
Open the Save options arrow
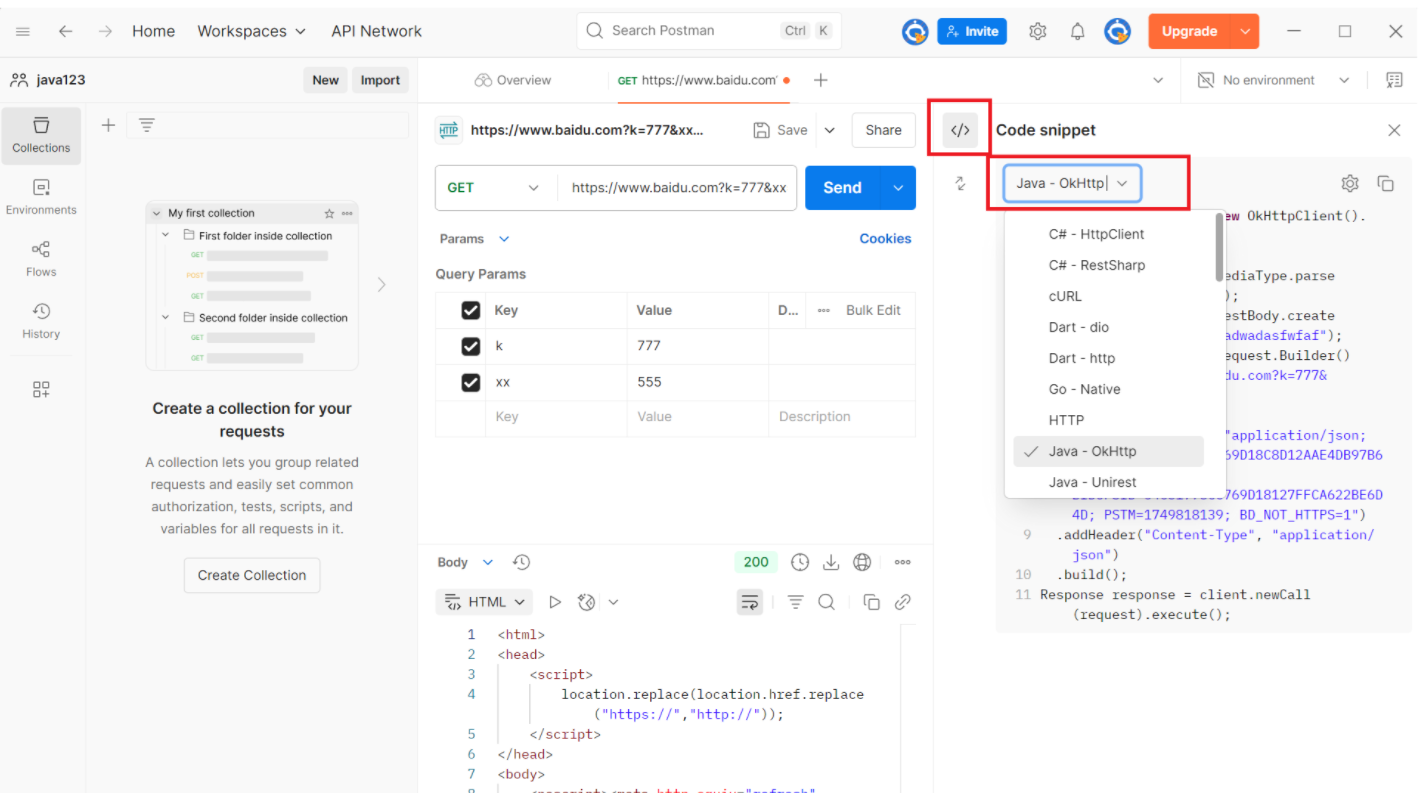[x=829, y=130]
